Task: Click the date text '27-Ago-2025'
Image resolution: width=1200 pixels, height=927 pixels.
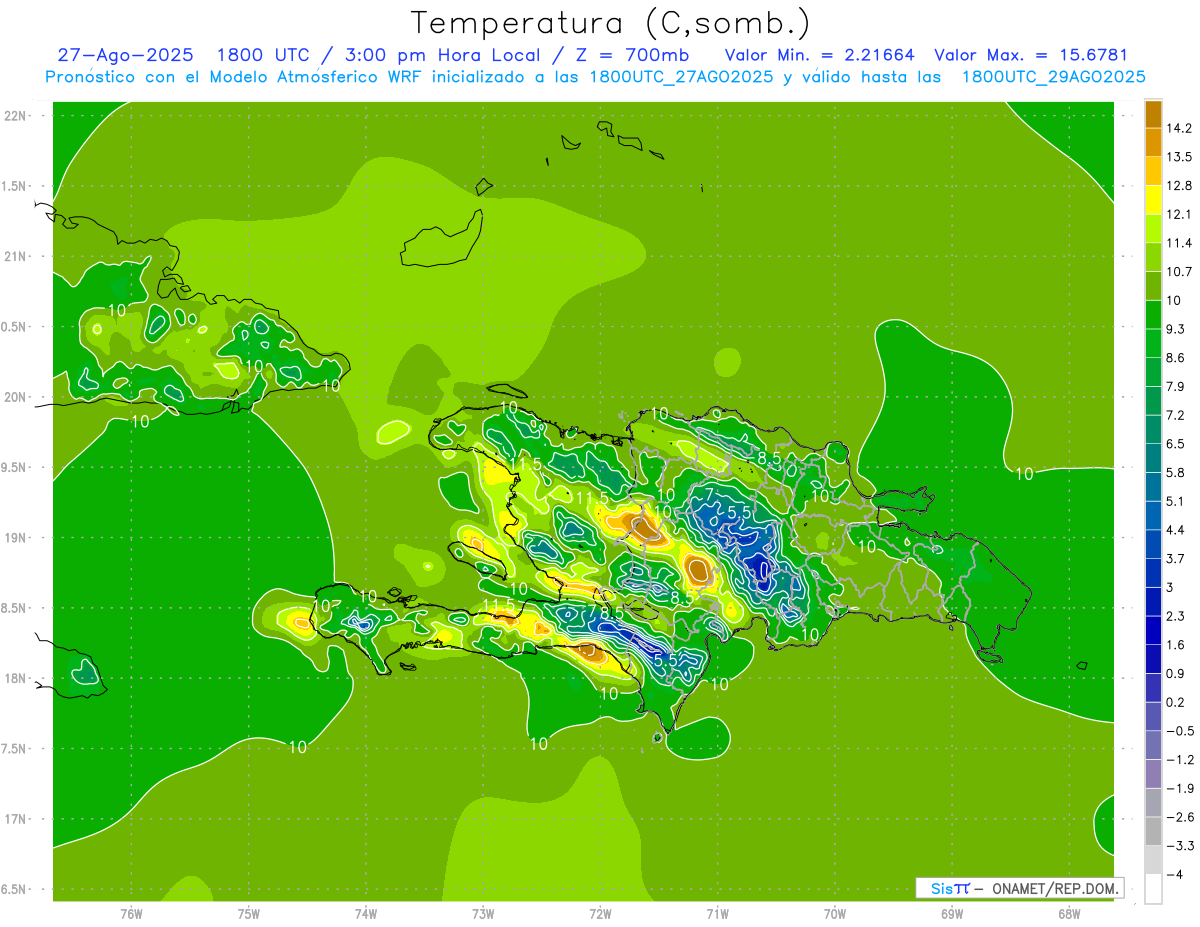Action: click(x=124, y=55)
